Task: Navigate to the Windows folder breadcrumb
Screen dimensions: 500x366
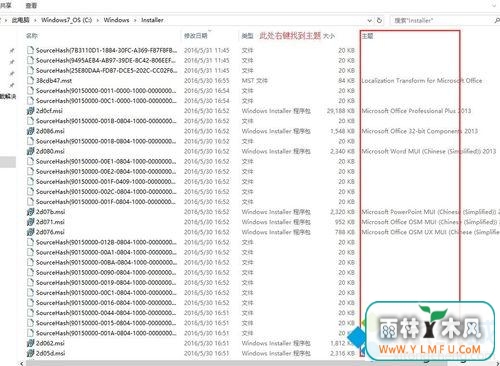Action: coord(116,20)
